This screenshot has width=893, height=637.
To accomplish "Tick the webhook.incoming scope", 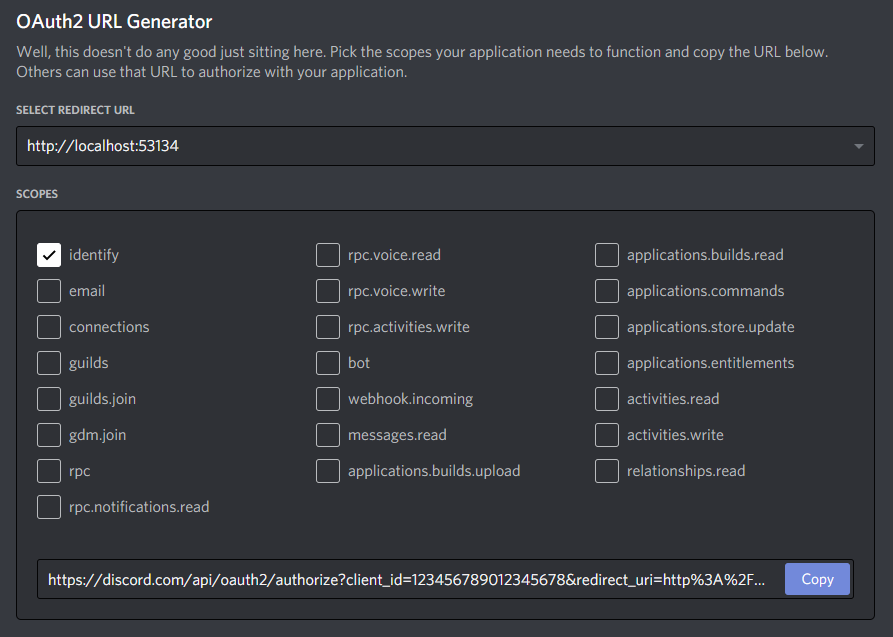I will 328,399.
